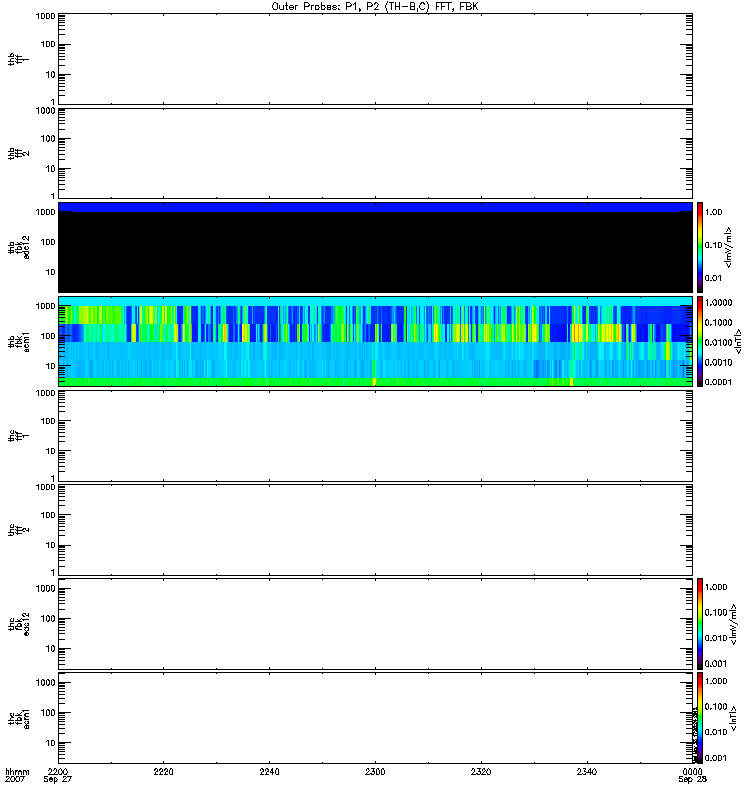Click the 'Sep 27' date label

[x=58, y=779]
